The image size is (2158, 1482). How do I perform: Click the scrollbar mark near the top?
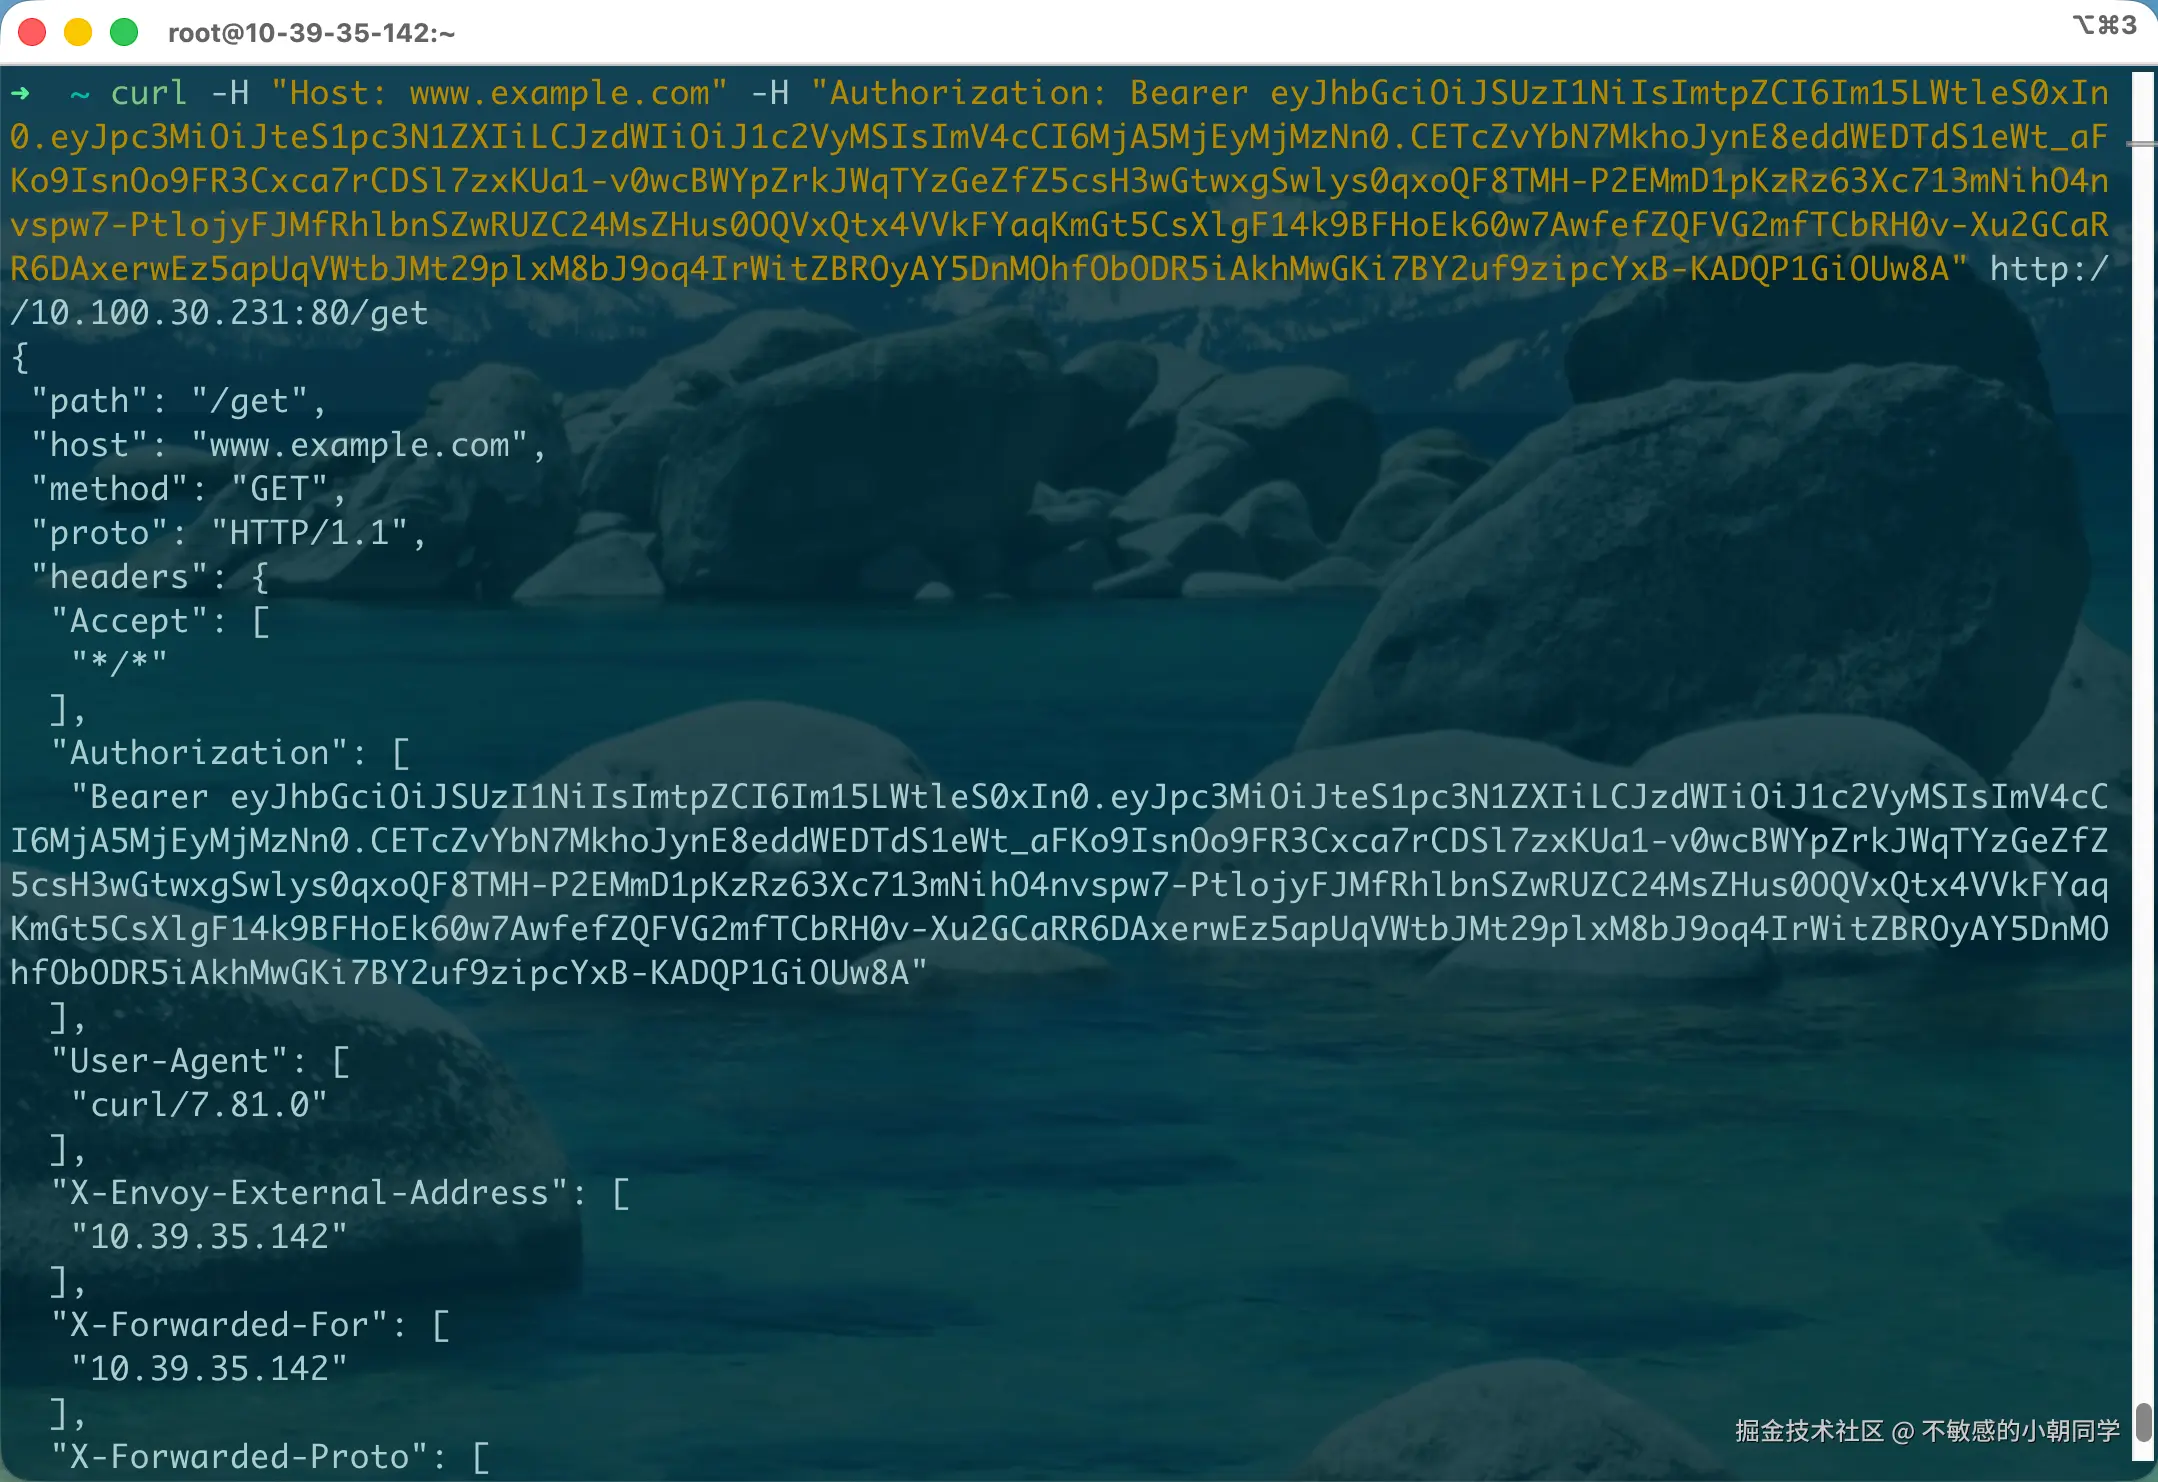click(2141, 145)
